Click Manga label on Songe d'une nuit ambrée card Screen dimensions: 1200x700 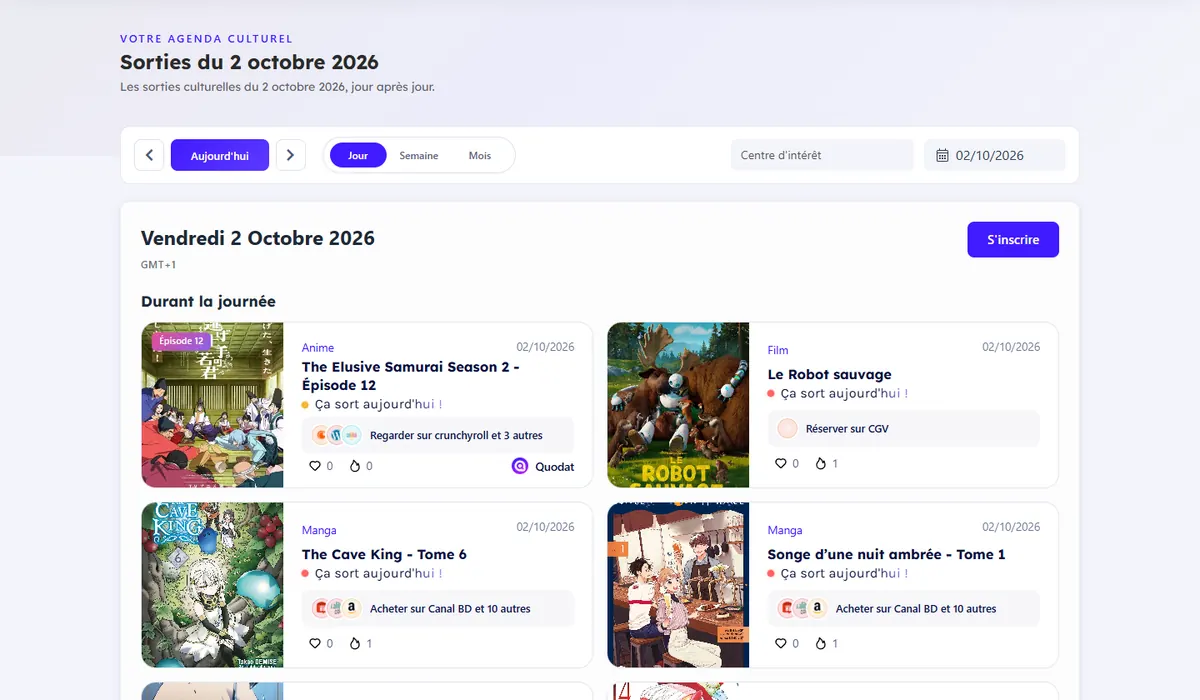(785, 530)
